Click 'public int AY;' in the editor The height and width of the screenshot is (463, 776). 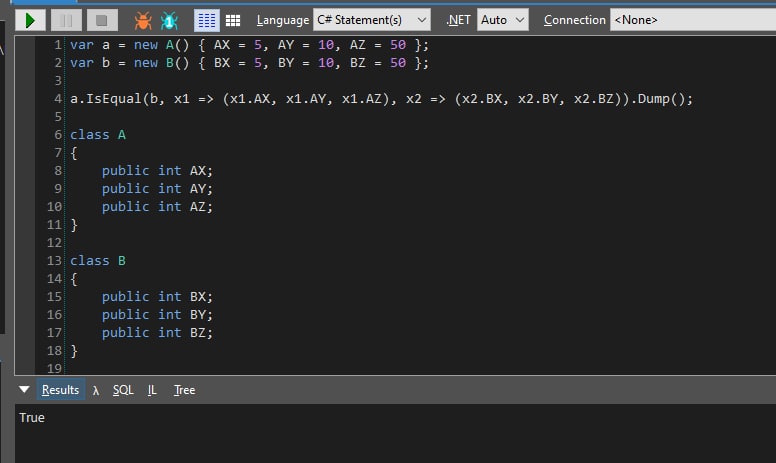[157, 188]
